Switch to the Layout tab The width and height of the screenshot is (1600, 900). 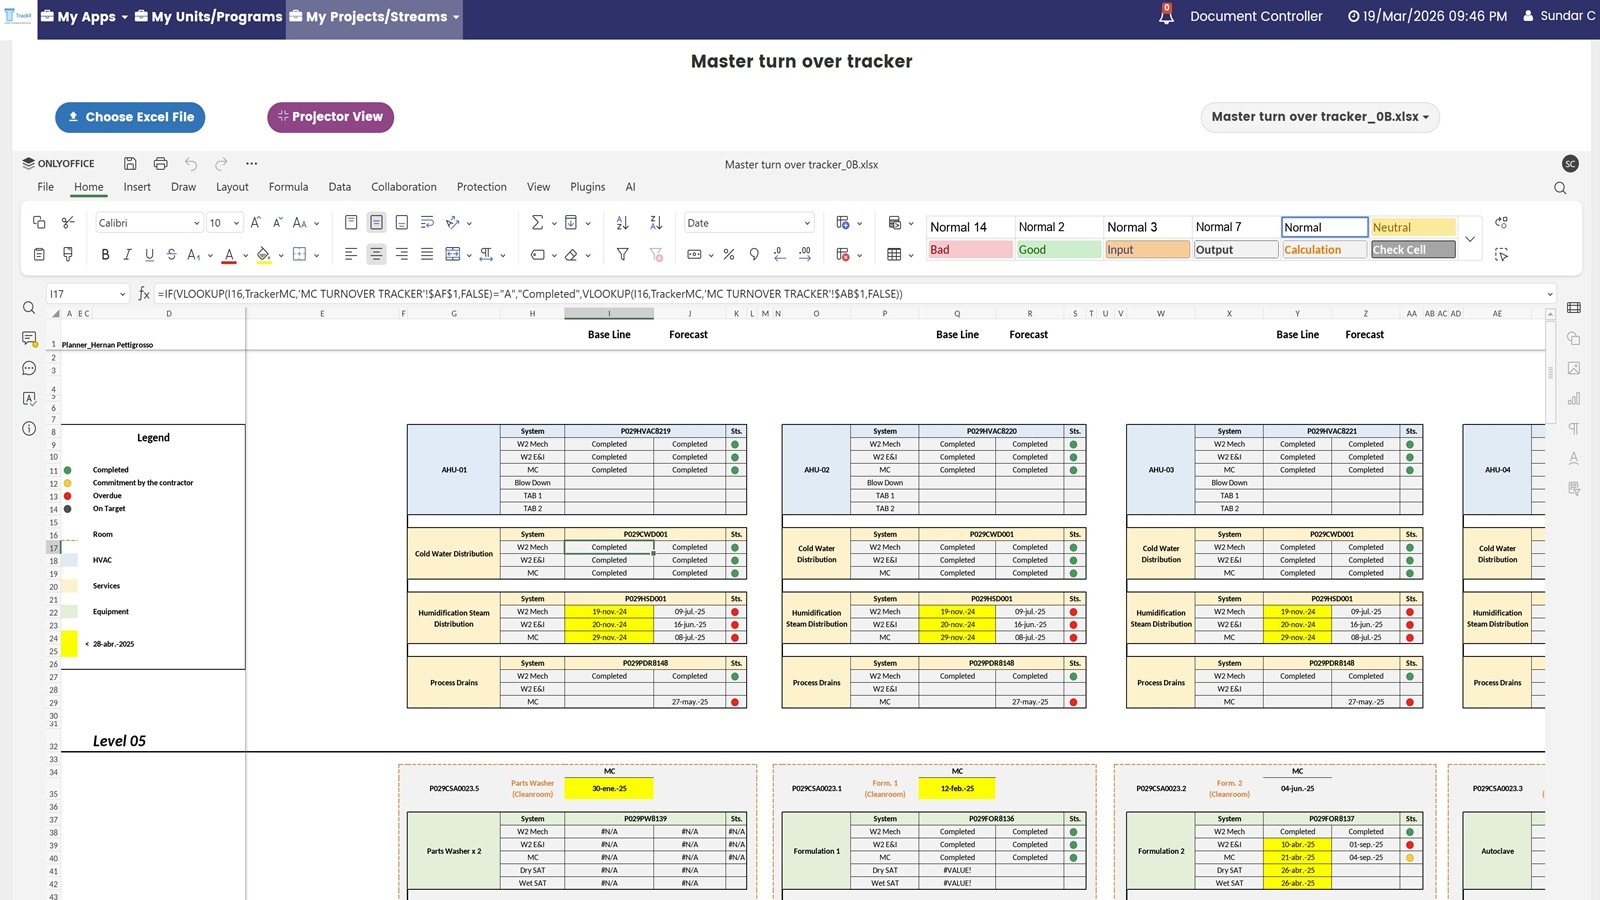coord(232,187)
